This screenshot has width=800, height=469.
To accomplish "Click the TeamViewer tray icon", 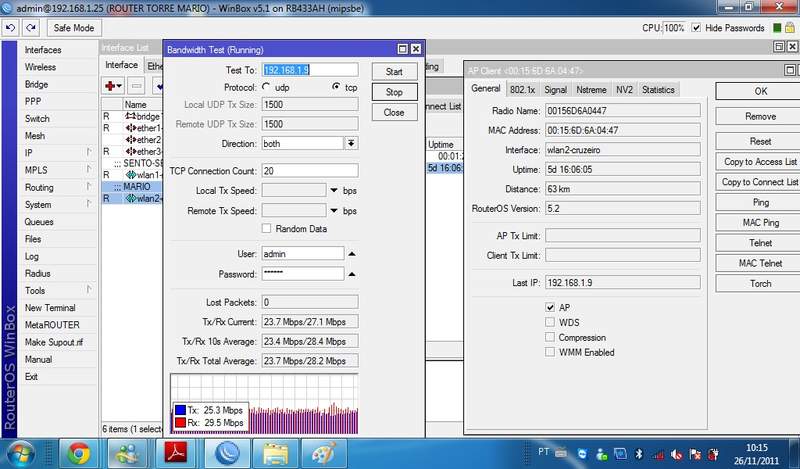I will point(583,454).
